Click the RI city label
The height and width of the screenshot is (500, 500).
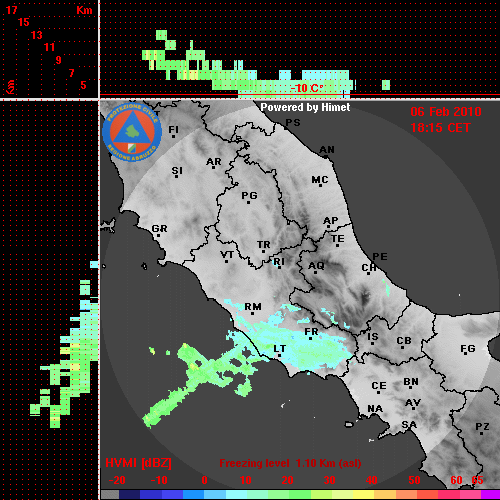coord(279,262)
